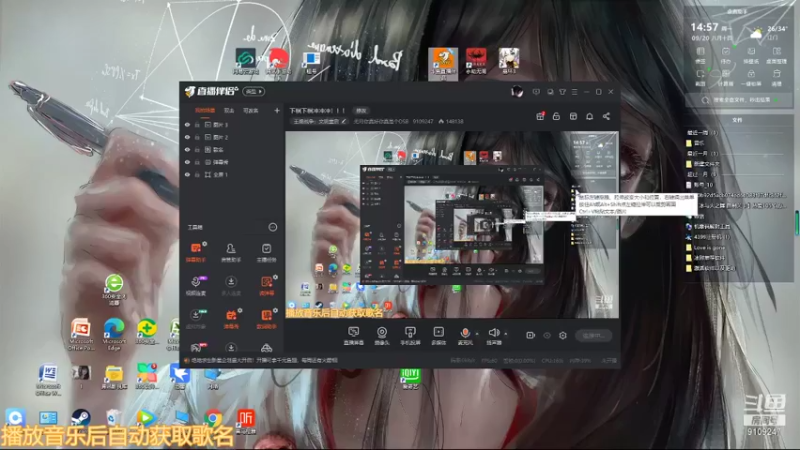Image resolution: width=800 pixels, height=450 pixels.
Task: Open 计算器 calculator in desktop widget
Action: 726,78
